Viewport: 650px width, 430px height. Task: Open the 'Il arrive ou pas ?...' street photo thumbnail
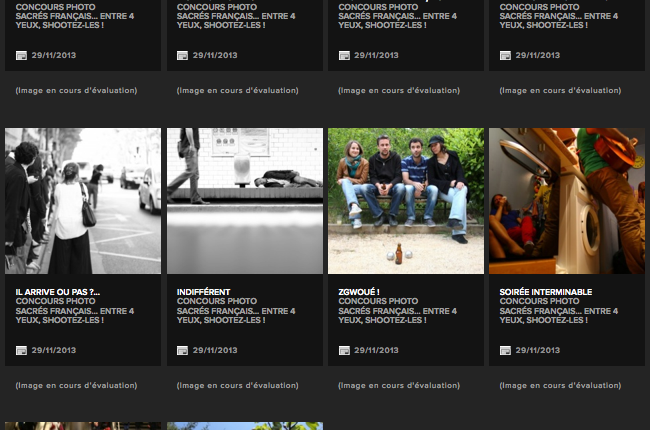click(x=83, y=201)
